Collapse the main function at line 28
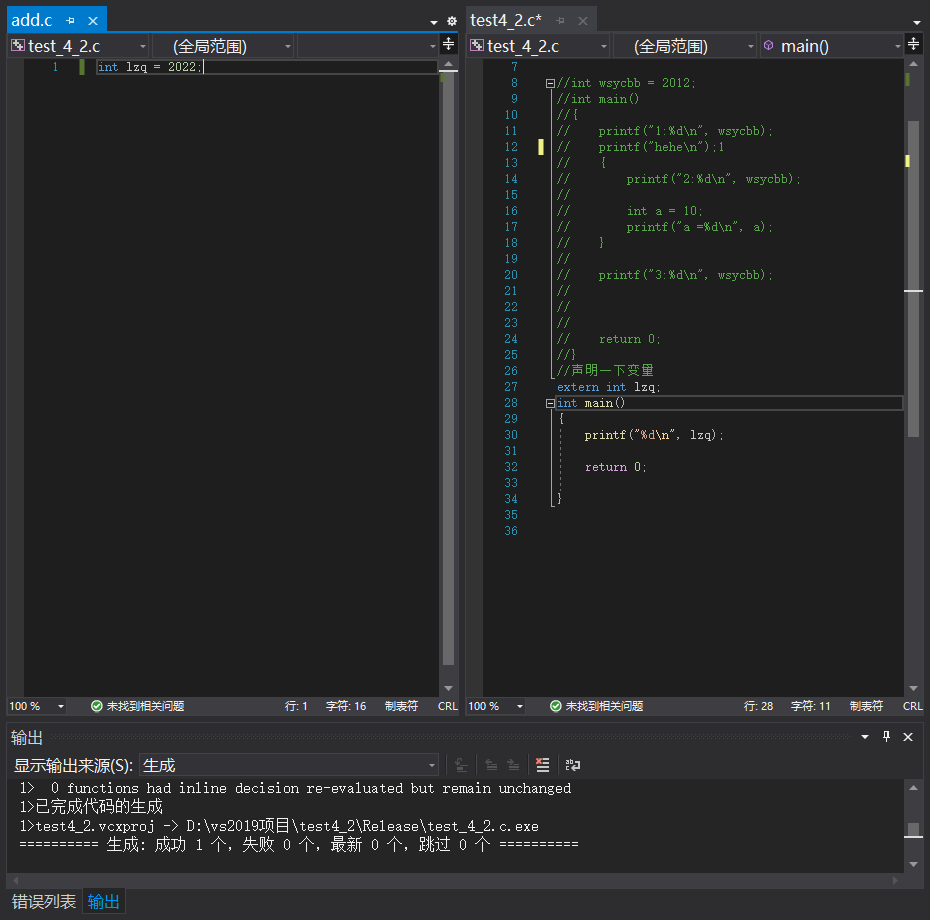The height and width of the screenshot is (920, 930). [550, 403]
